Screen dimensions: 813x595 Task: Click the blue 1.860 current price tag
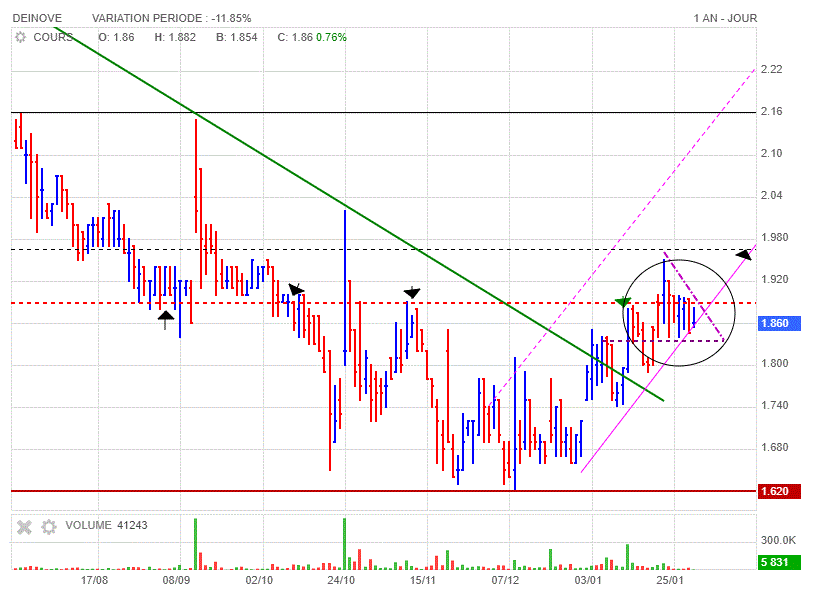point(779,324)
